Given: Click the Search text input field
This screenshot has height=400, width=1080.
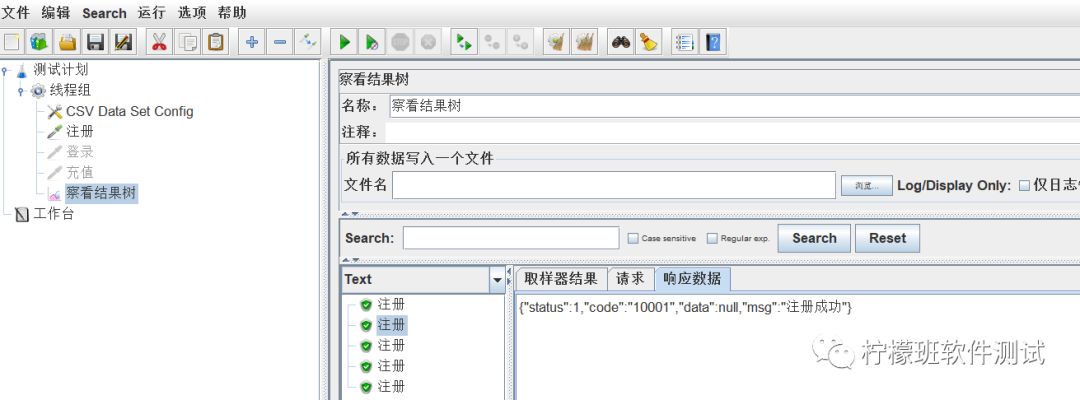Looking at the screenshot, I should click(511, 238).
